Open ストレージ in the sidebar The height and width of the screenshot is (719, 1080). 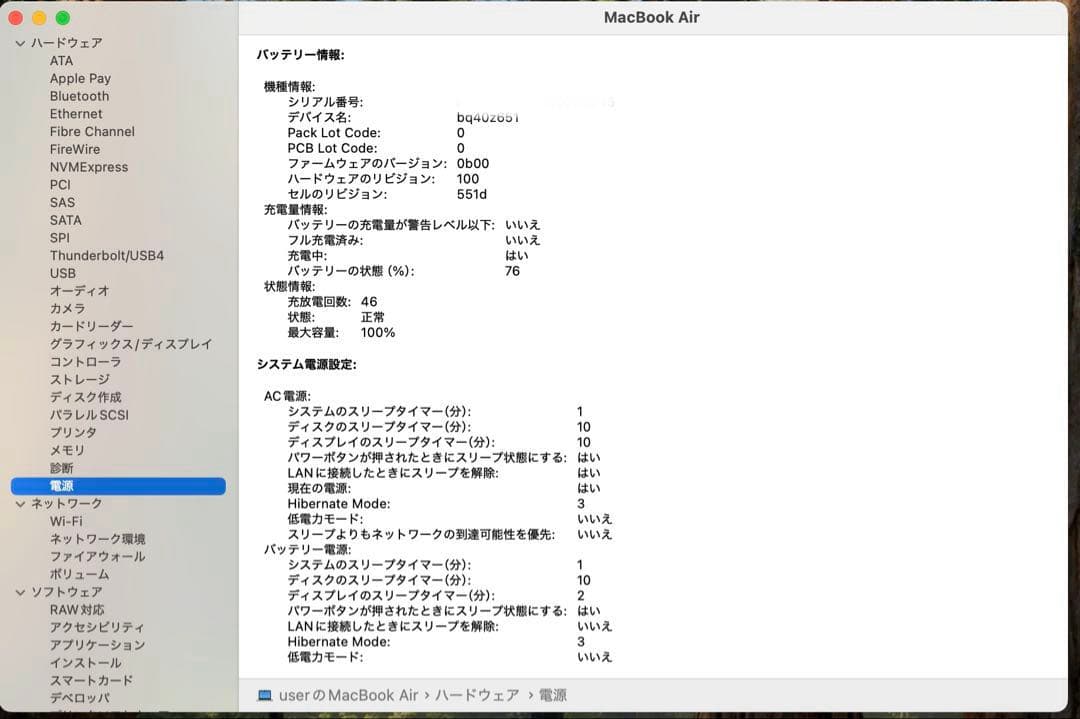point(80,379)
